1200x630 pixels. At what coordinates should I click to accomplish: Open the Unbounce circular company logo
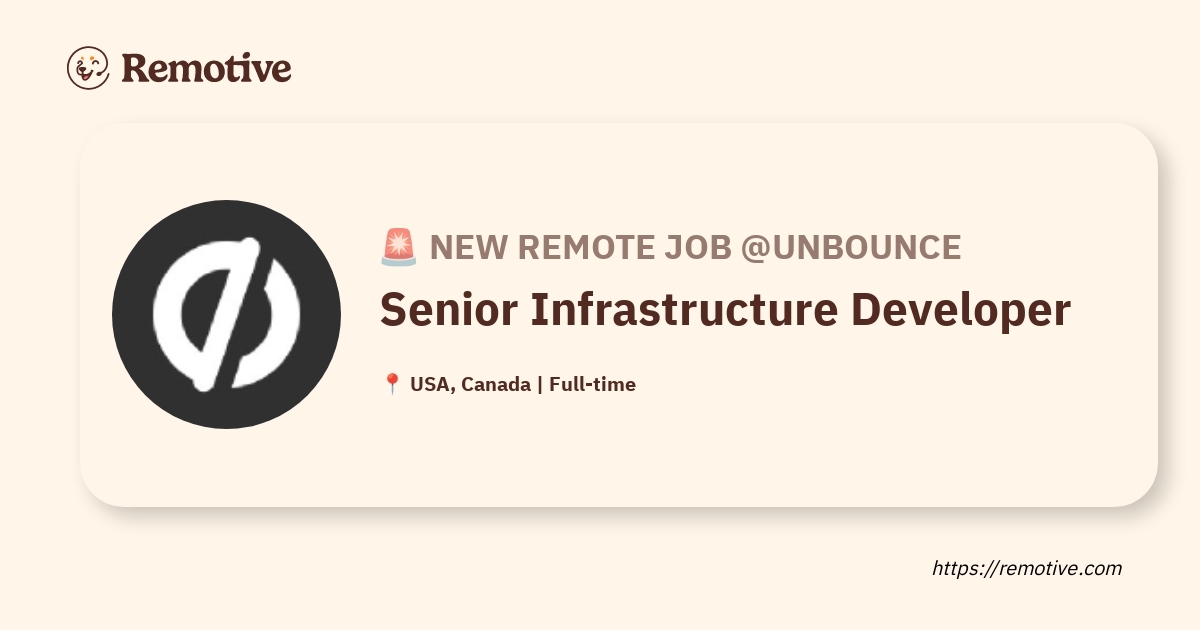(226, 314)
